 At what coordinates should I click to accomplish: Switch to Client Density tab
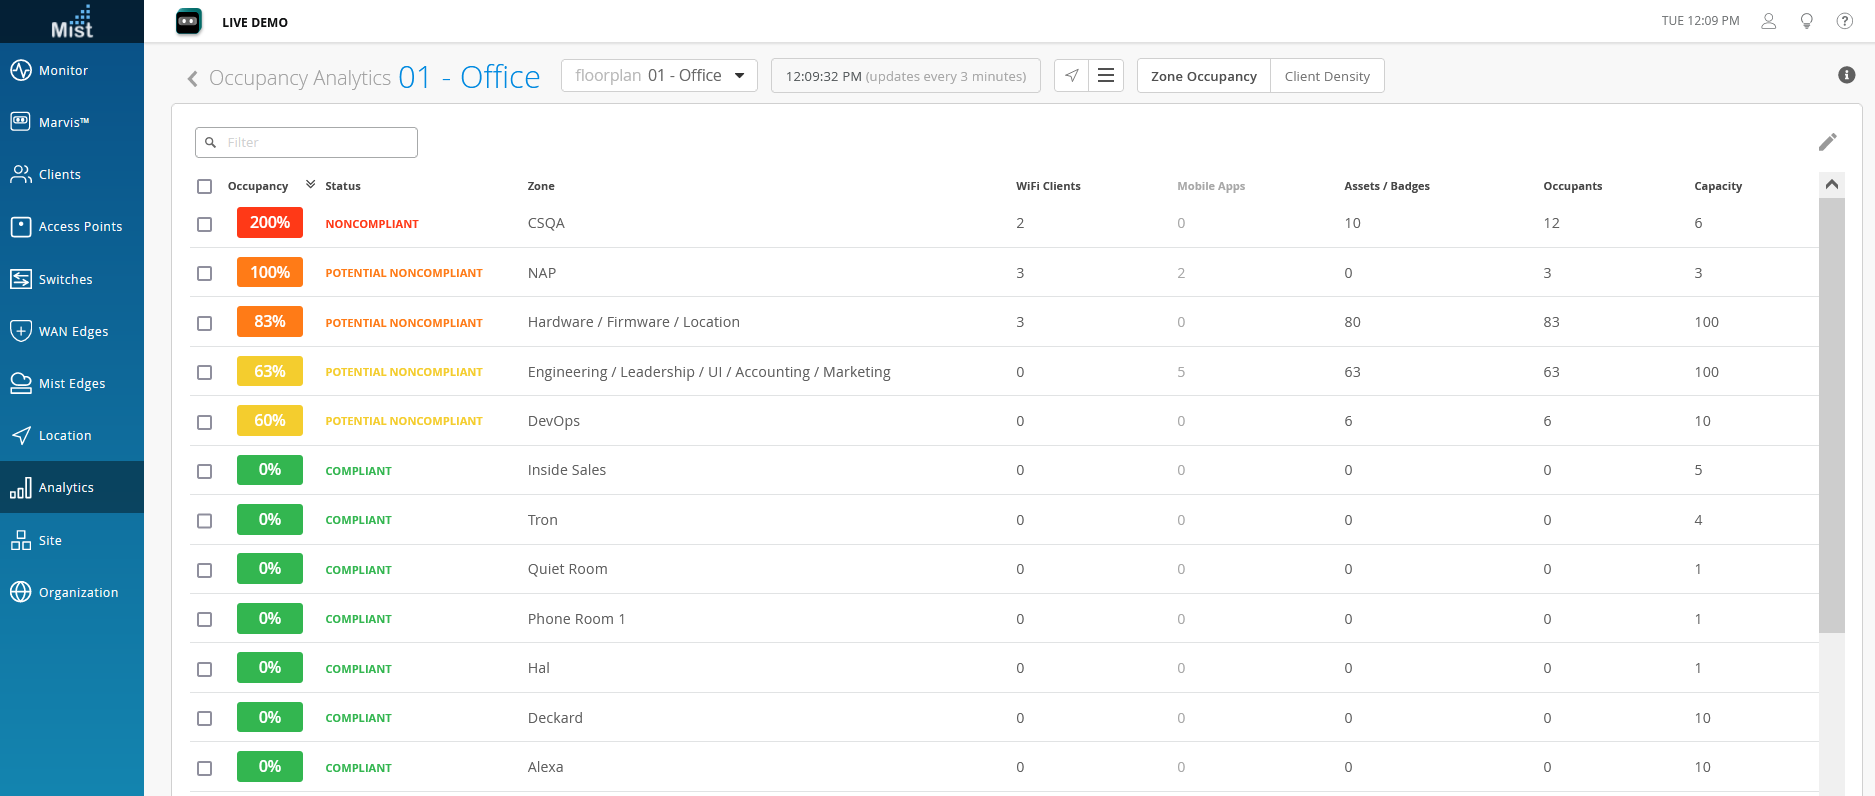[1326, 76]
